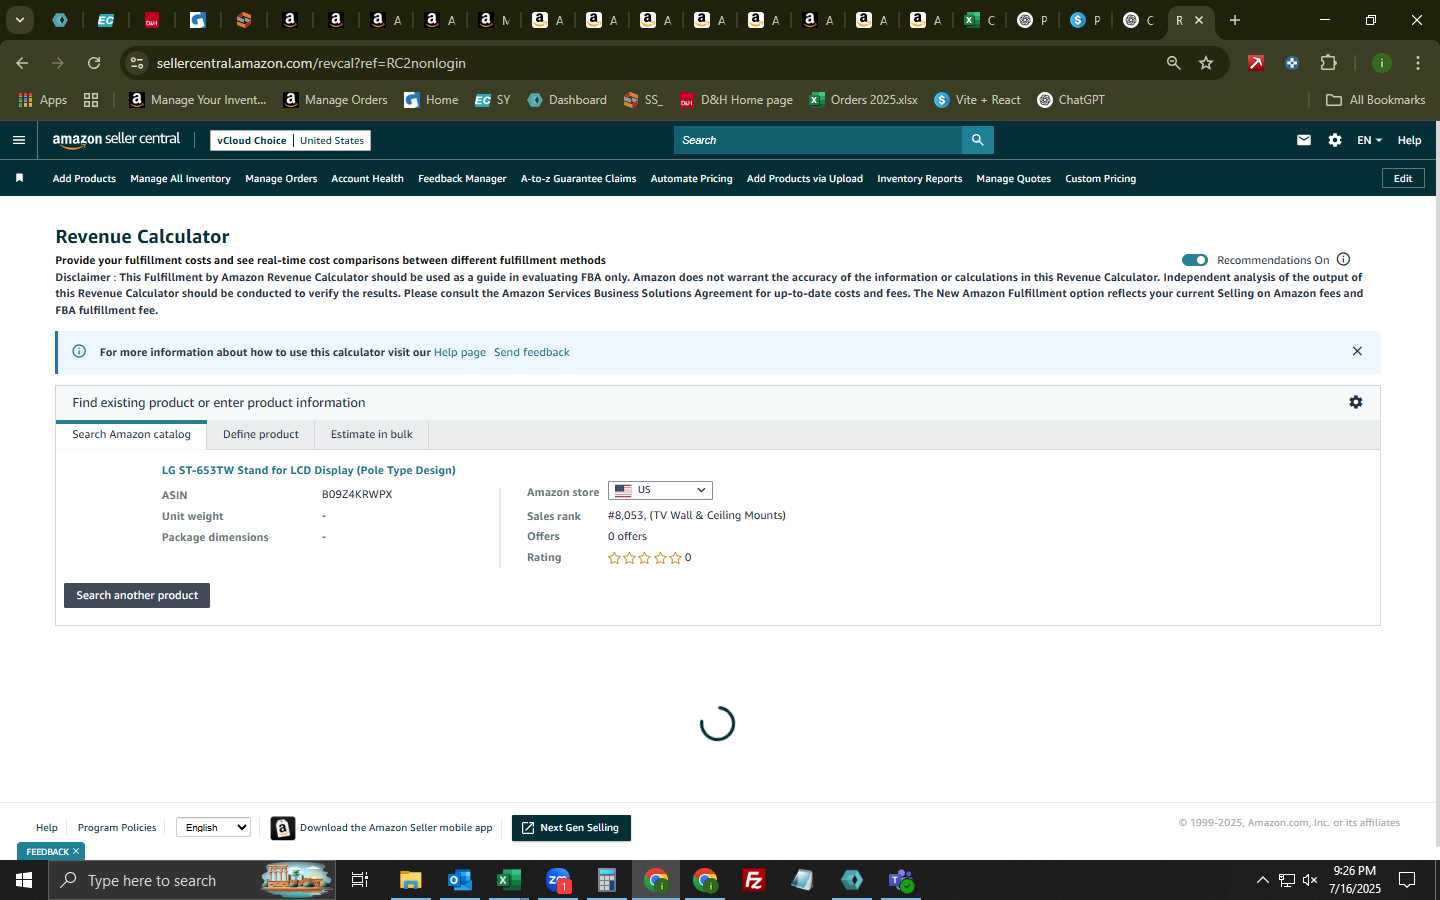Screen dimensions: 1440x900
Task: Open the Chrome profile avatar
Action: click(x=1382, y=63)
